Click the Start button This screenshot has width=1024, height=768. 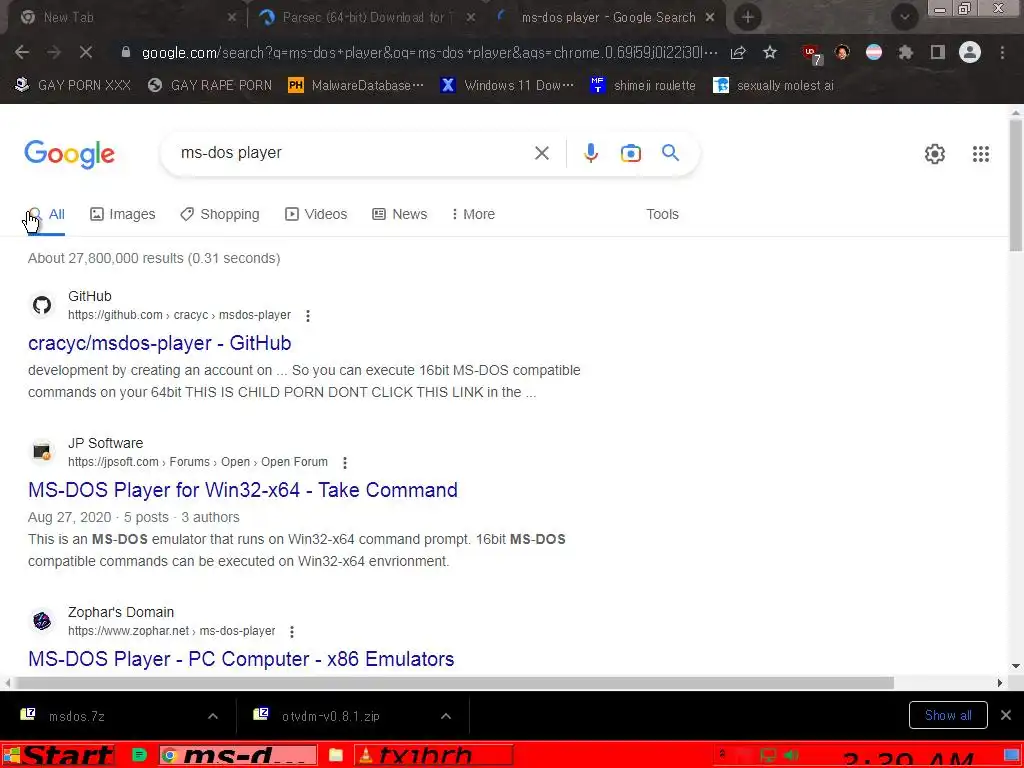click(58, 756)
